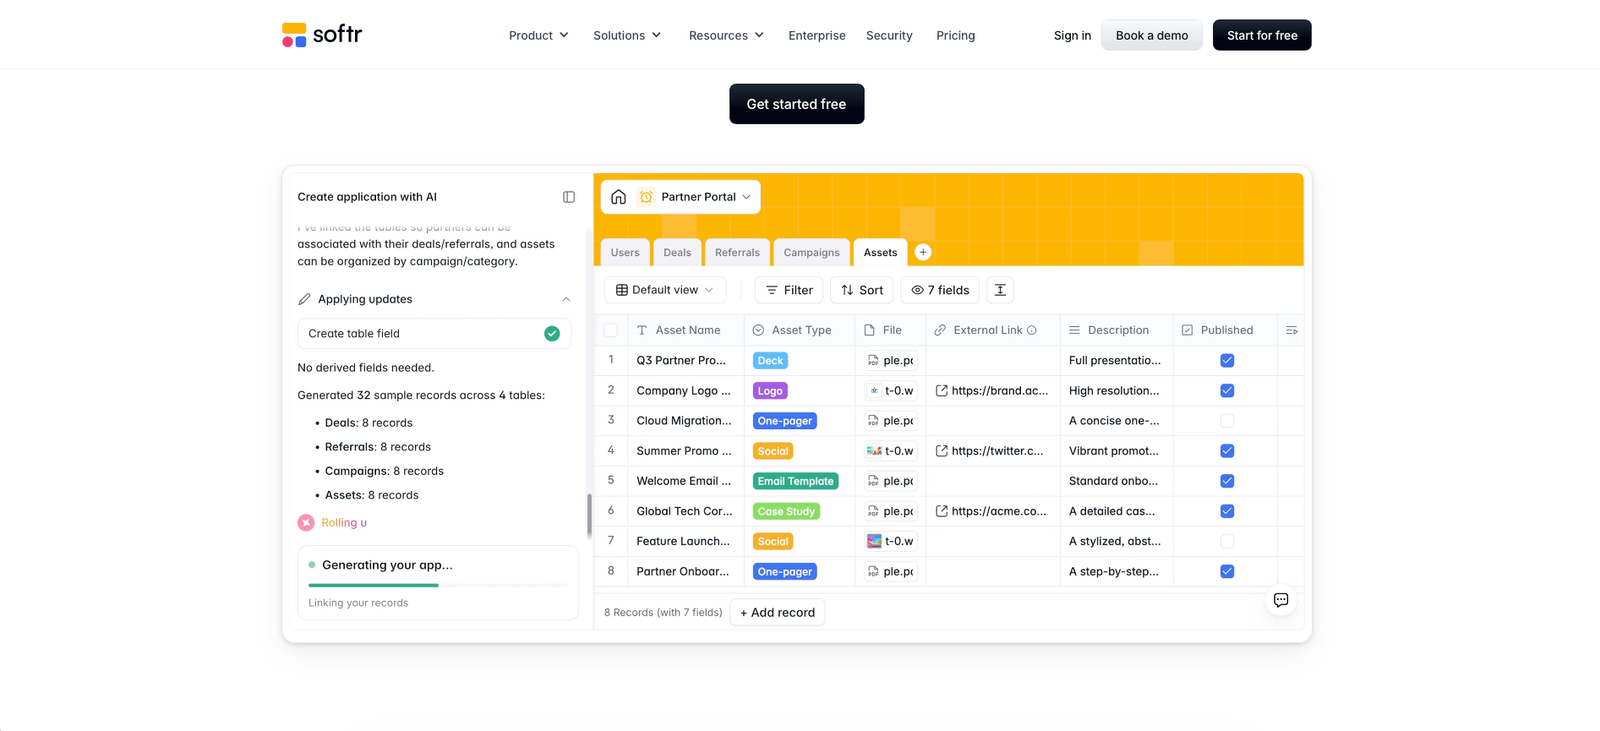
Task: Open the Resources dropdown menu
Action: [726, 35]
